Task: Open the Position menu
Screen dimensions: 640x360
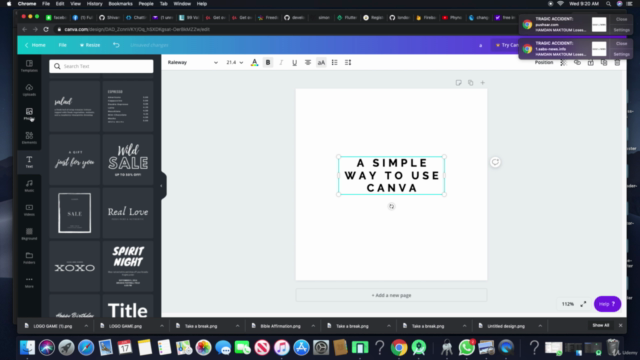Action: [544, 62]
